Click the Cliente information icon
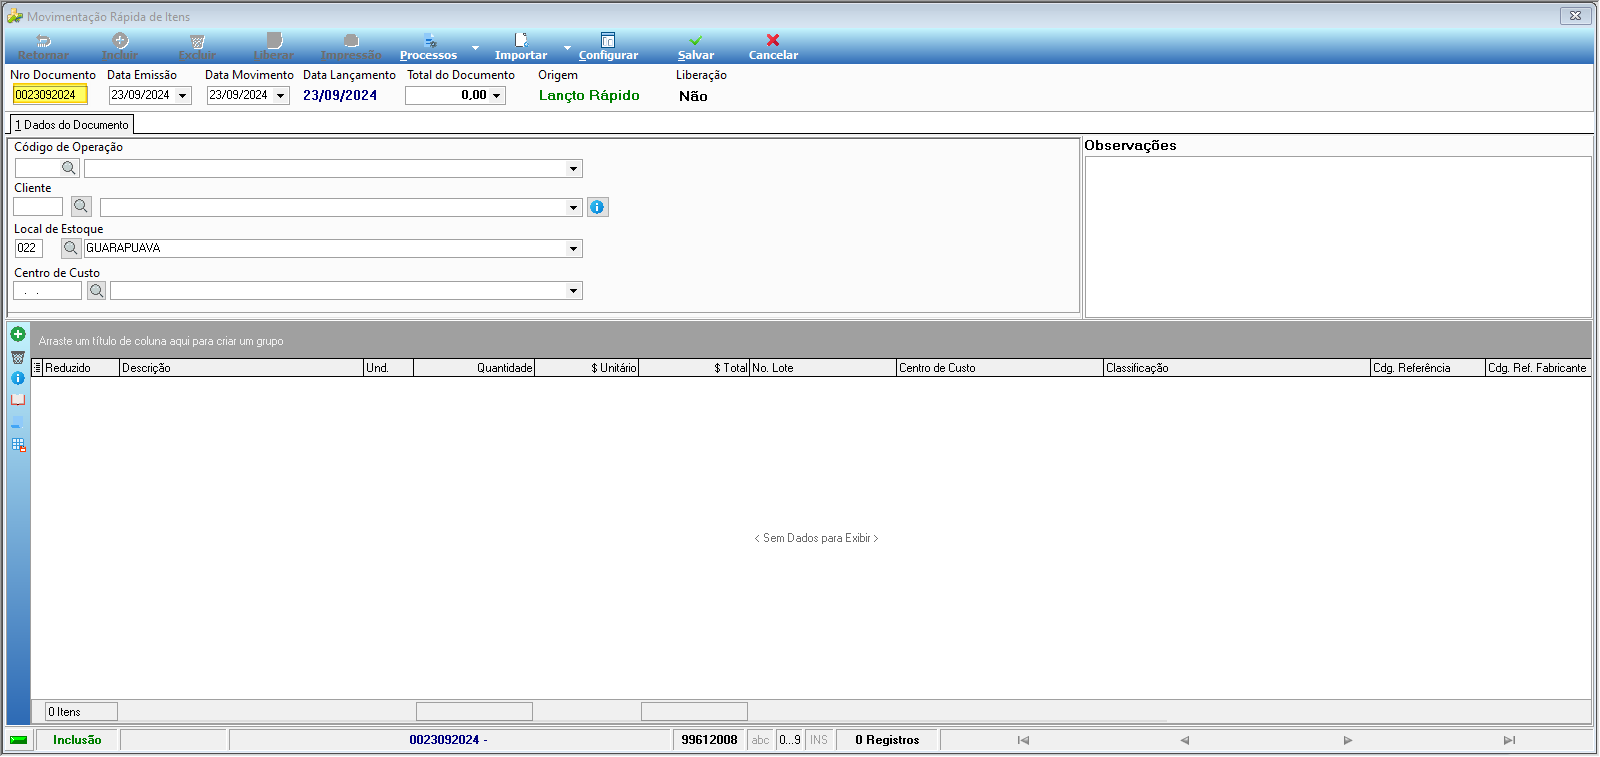The image size is (1600, 757). pyautogui.click(x=597, y=207)
